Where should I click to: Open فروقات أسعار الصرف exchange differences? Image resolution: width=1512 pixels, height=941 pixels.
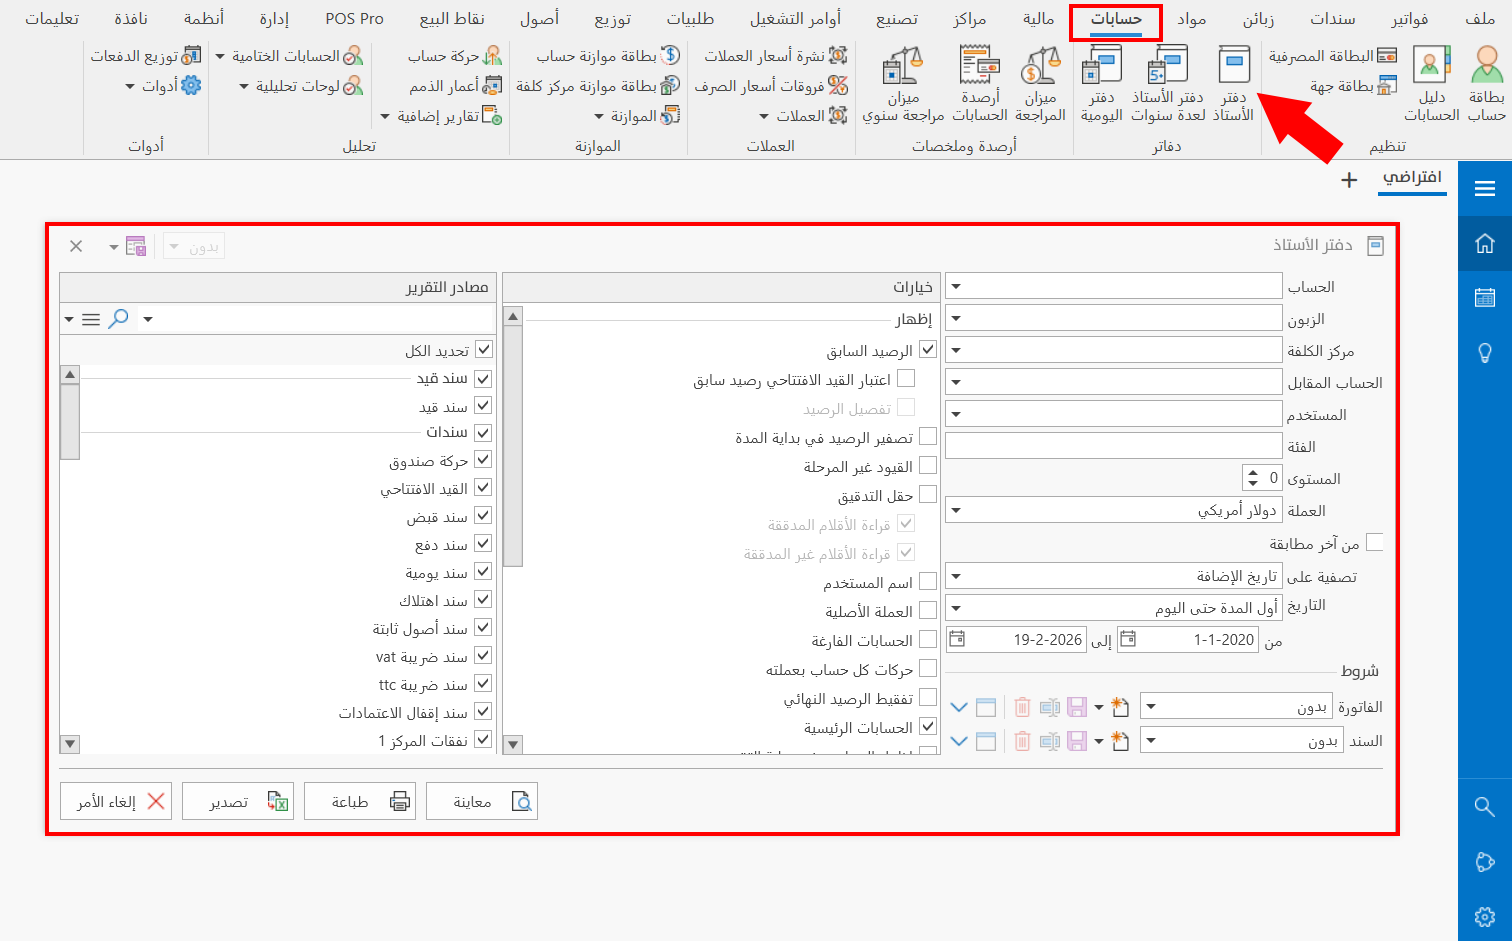tap(771, 86)
